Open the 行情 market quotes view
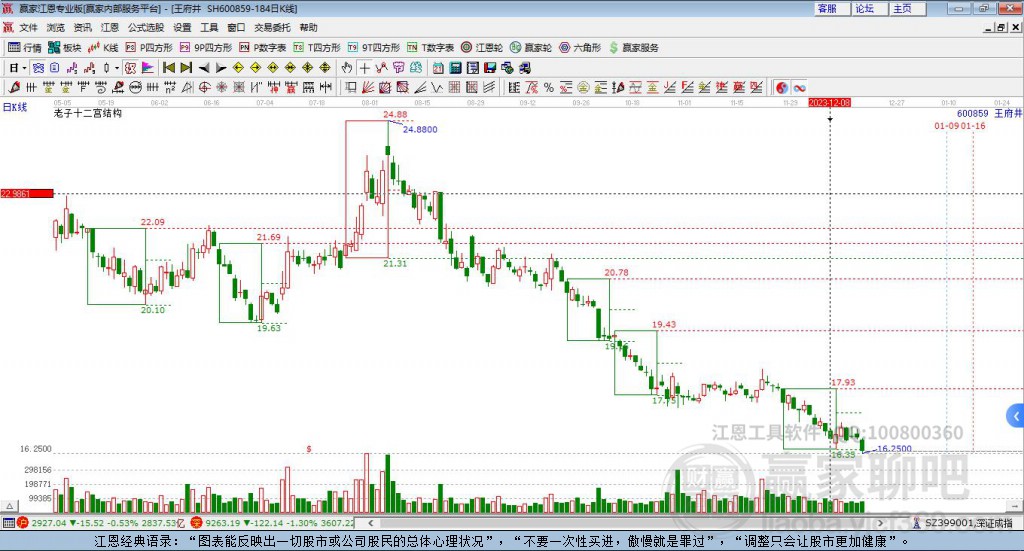 click(x=24, y=48)
